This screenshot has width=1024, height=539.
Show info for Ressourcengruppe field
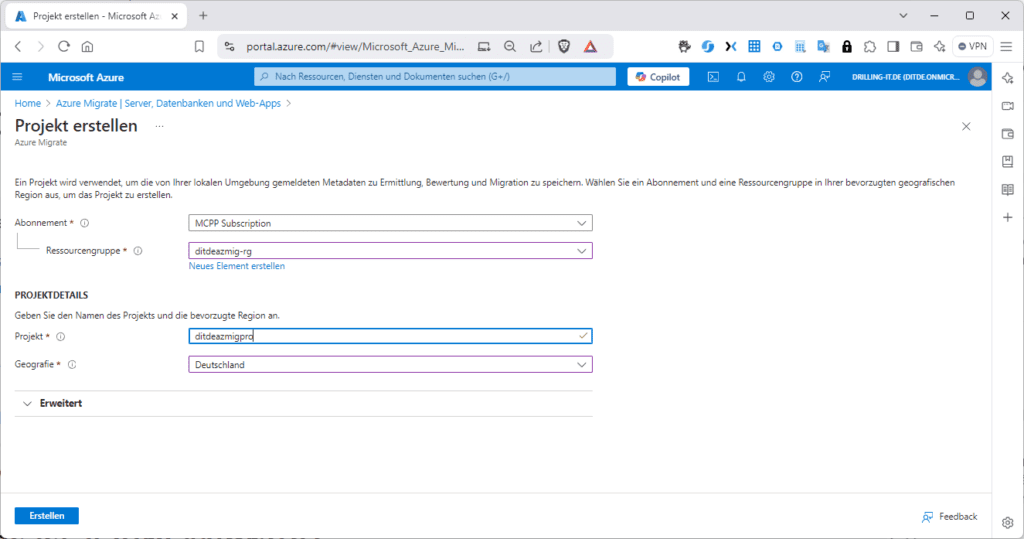point(138,251)
